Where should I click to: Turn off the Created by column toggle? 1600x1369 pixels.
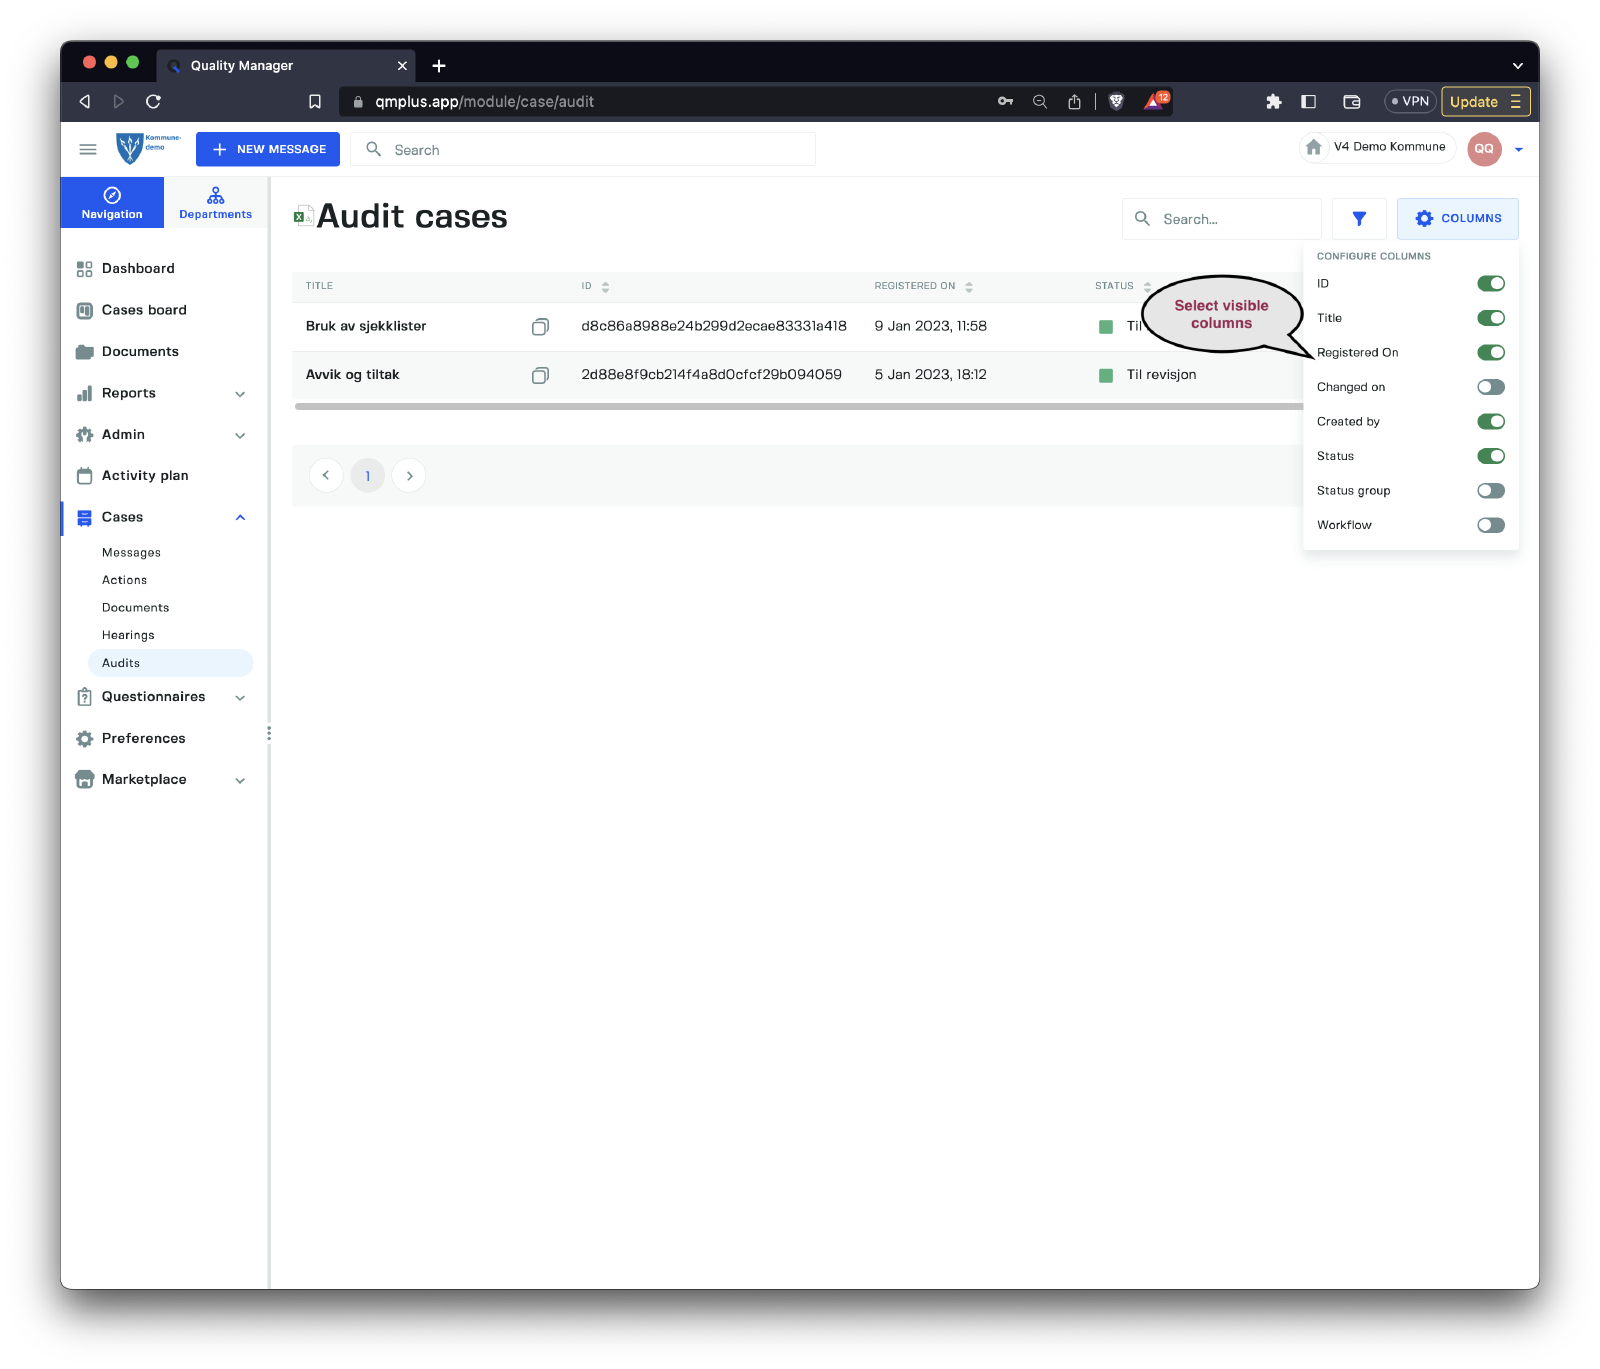click(1490, 422)
